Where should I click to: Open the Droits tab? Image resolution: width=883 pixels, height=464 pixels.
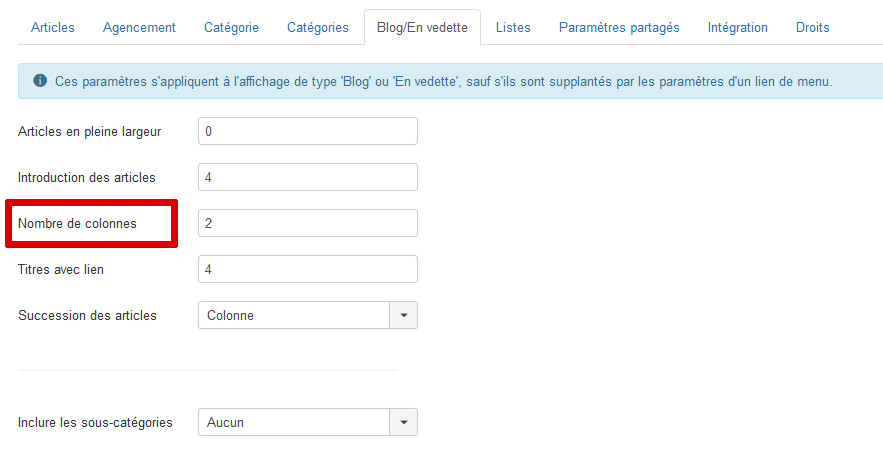tap(813, 28)
